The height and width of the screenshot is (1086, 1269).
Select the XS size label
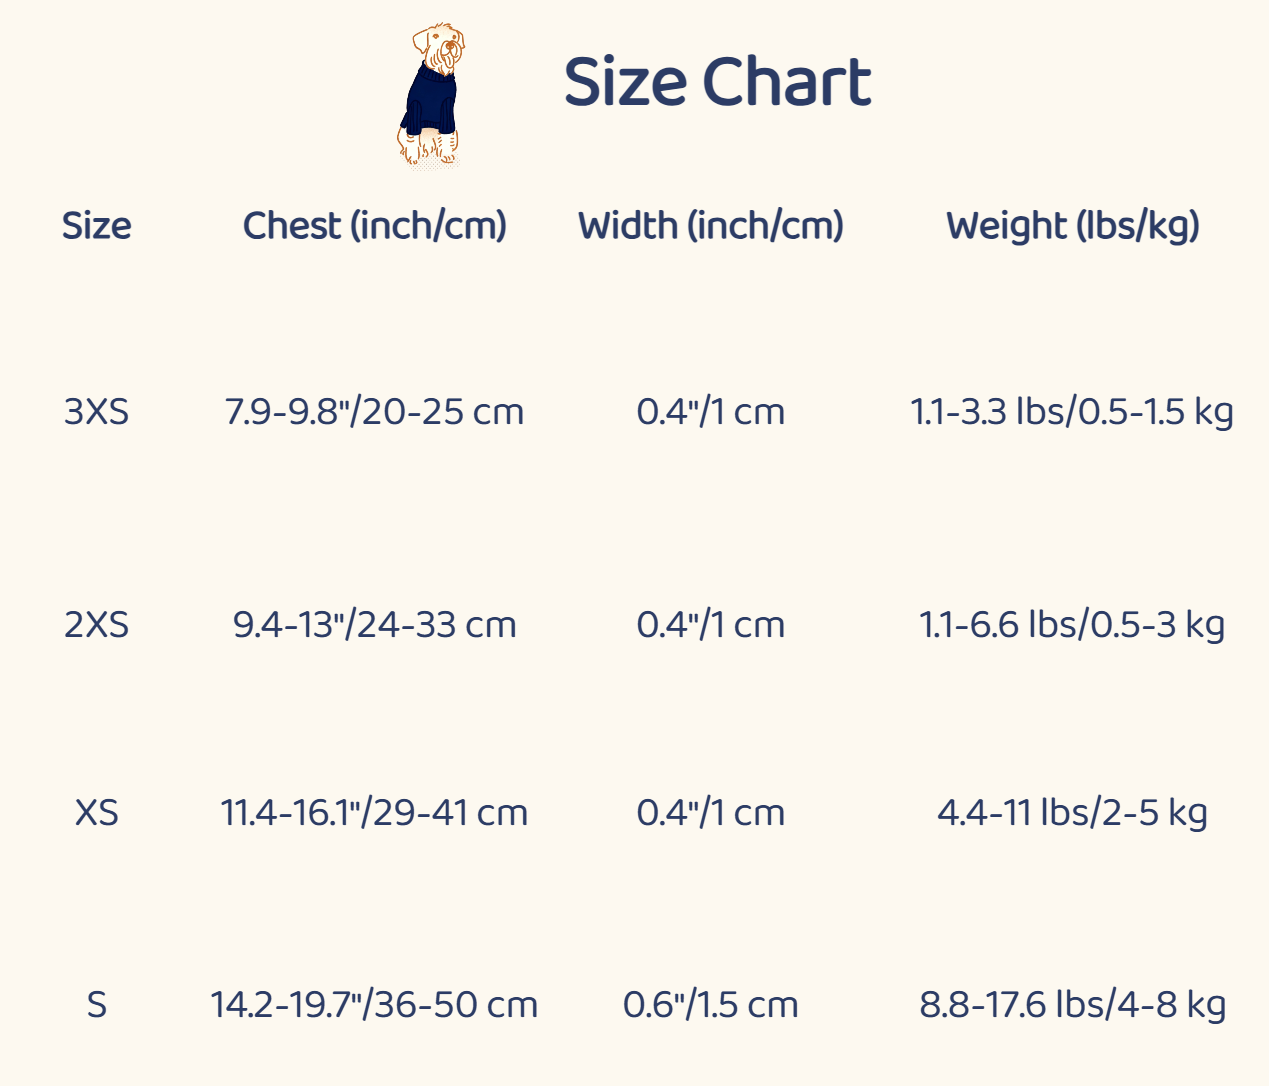(96, 813)
